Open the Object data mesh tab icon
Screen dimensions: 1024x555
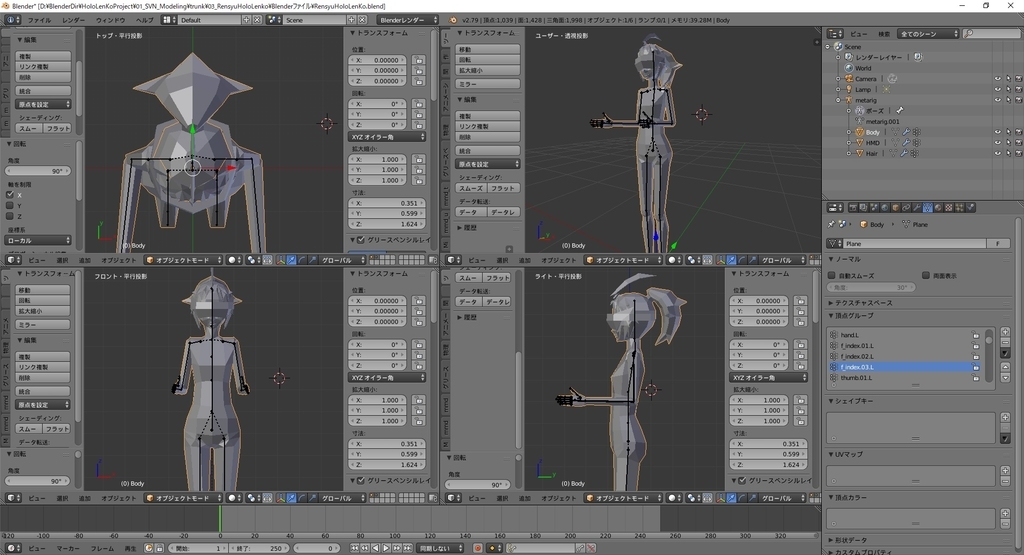tap(928, 208)
